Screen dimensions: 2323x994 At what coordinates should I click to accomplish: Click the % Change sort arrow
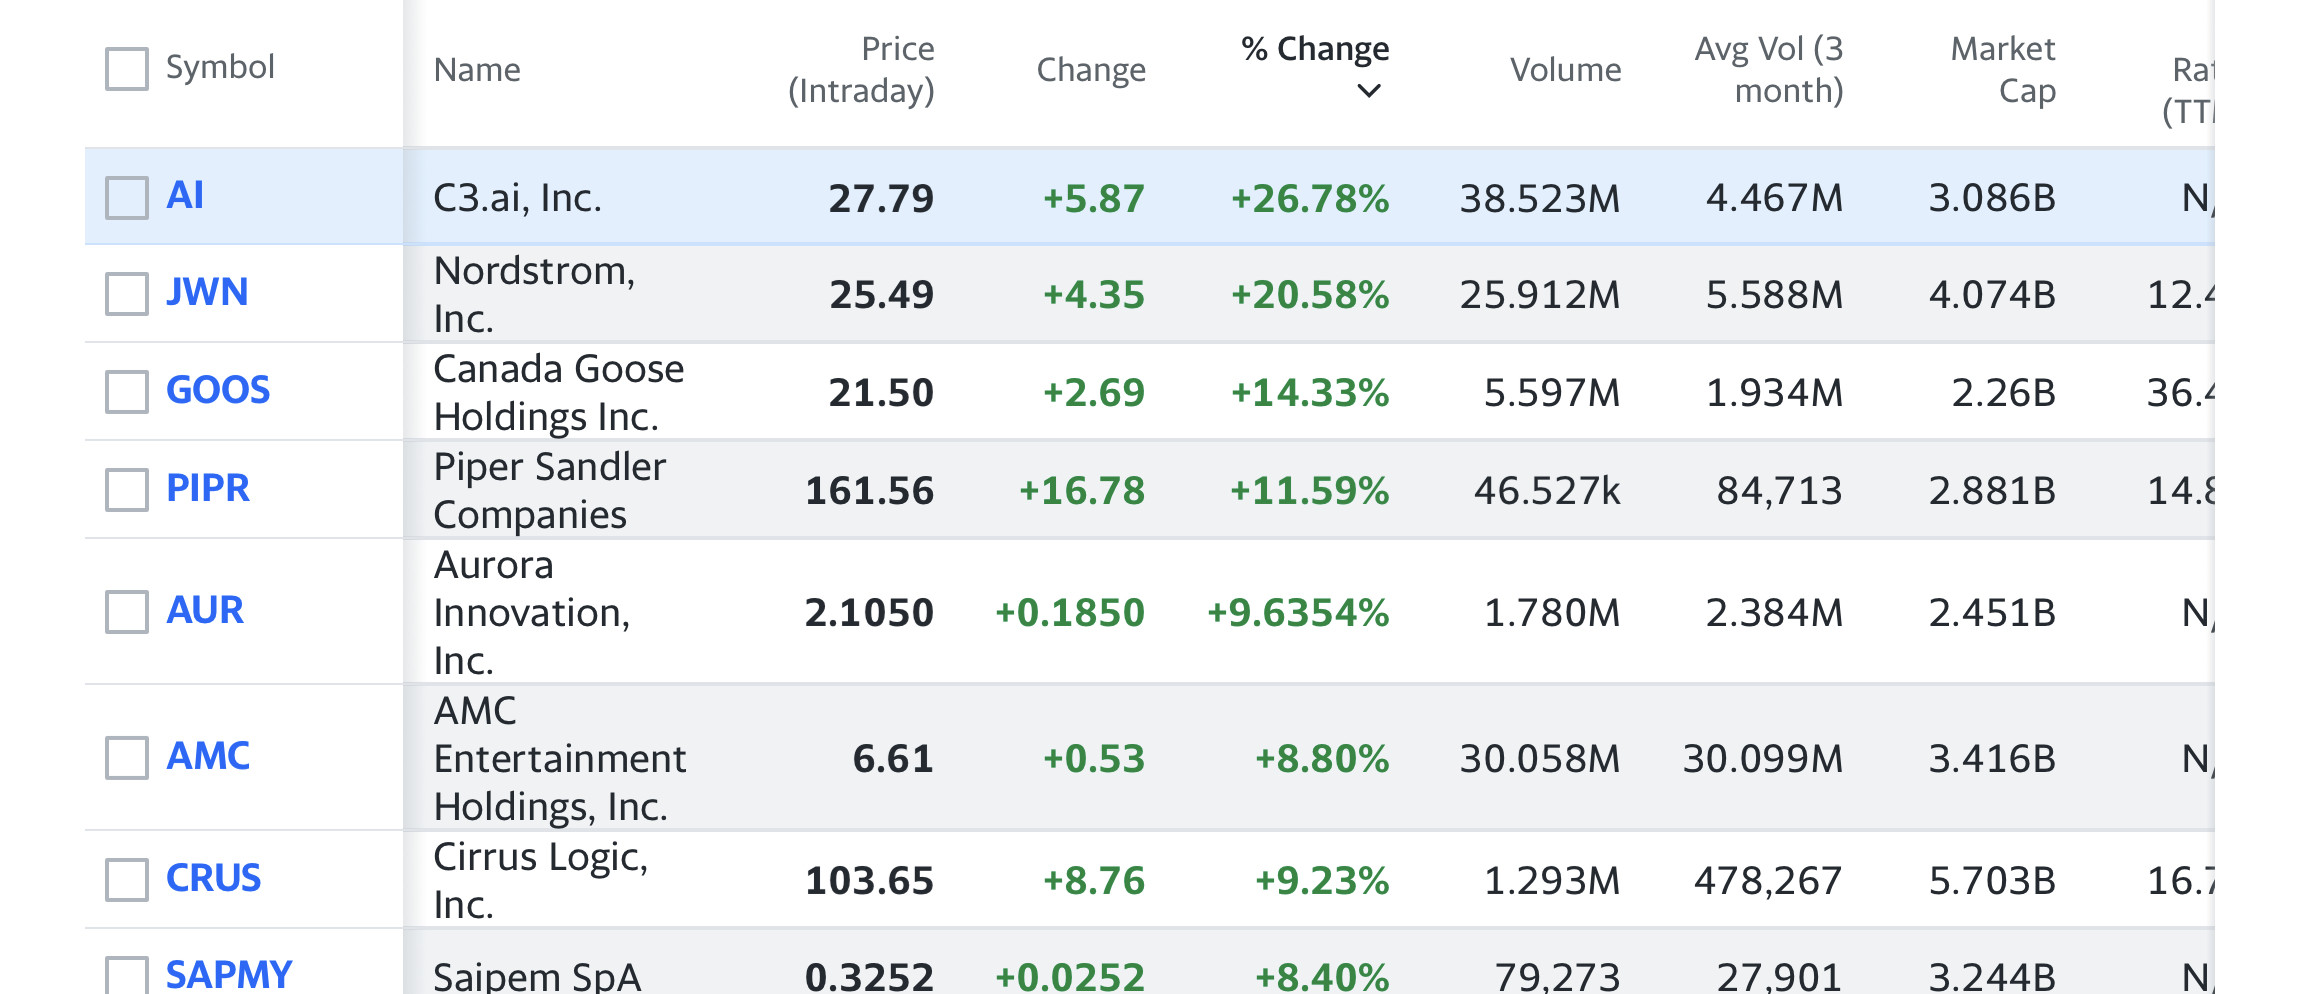point(1368,91)
